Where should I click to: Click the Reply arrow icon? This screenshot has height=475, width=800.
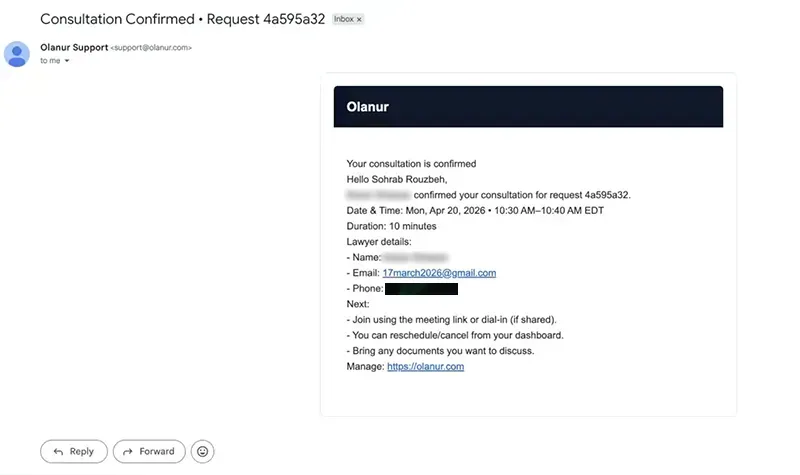point(59,452)
